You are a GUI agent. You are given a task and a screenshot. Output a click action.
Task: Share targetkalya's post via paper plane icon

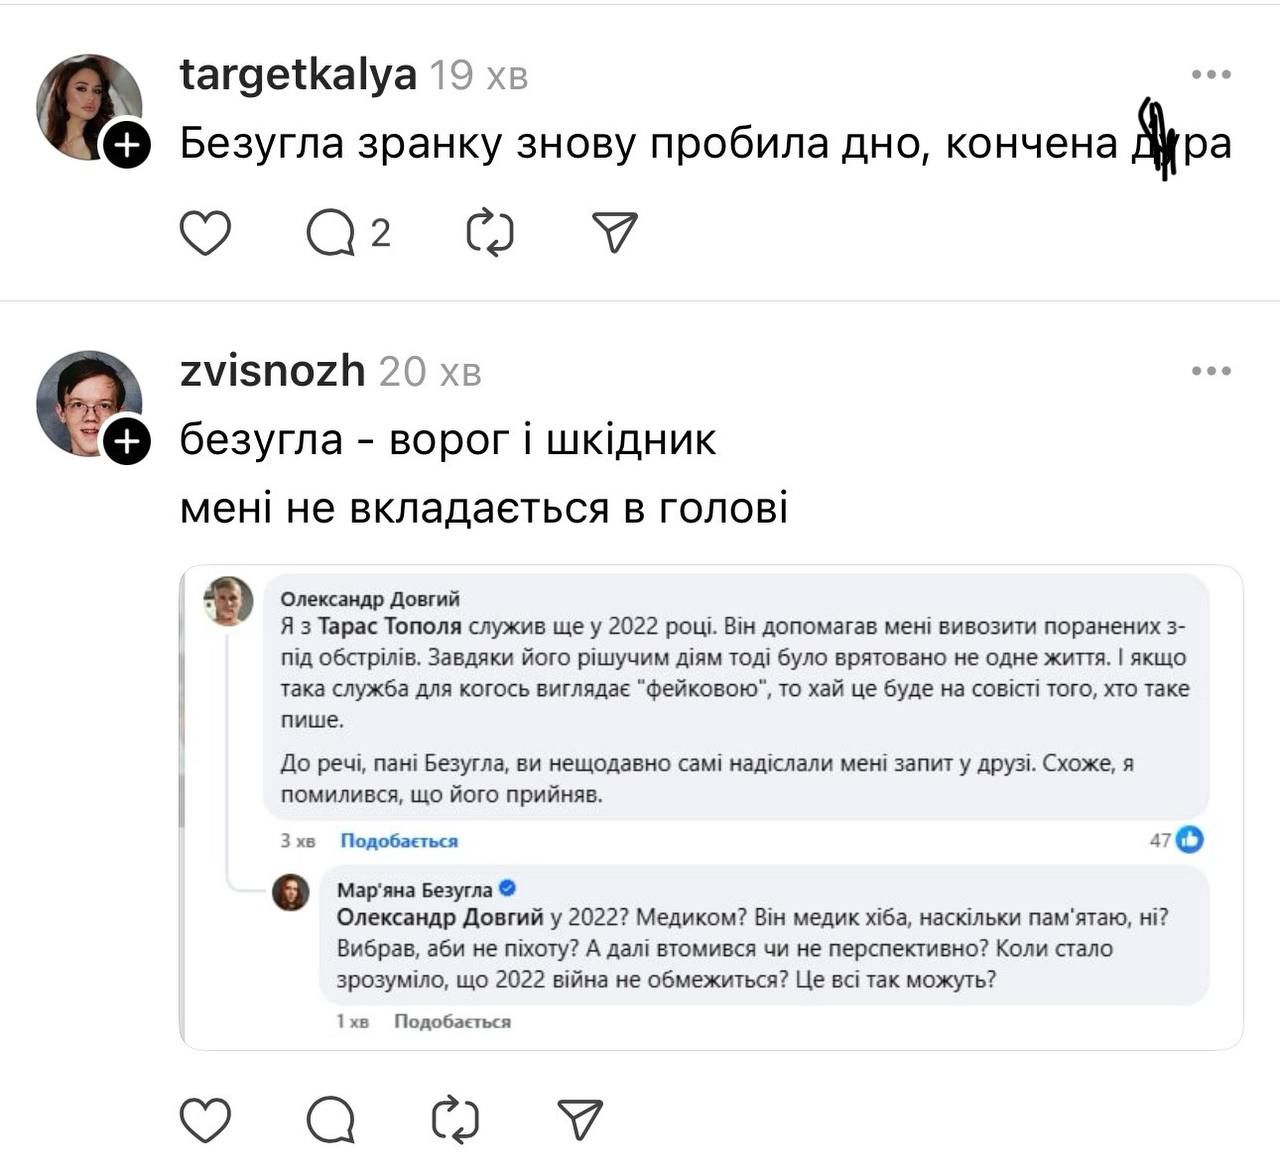[x=614, y=233]
